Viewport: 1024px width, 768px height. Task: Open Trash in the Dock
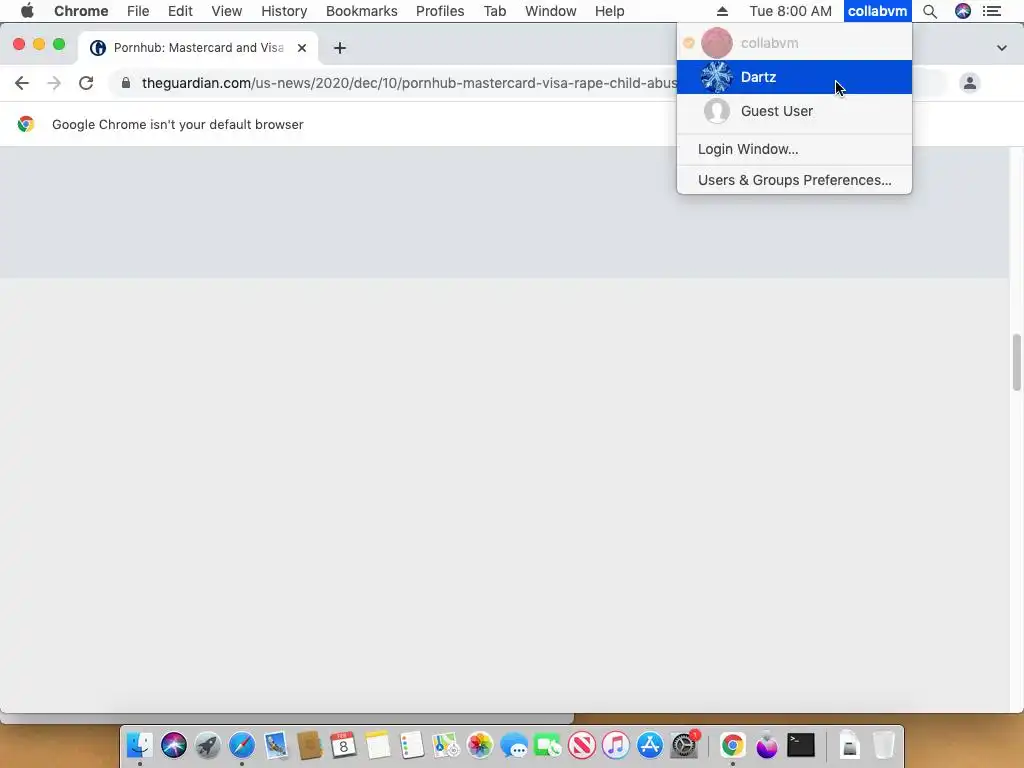click(884, 745)
